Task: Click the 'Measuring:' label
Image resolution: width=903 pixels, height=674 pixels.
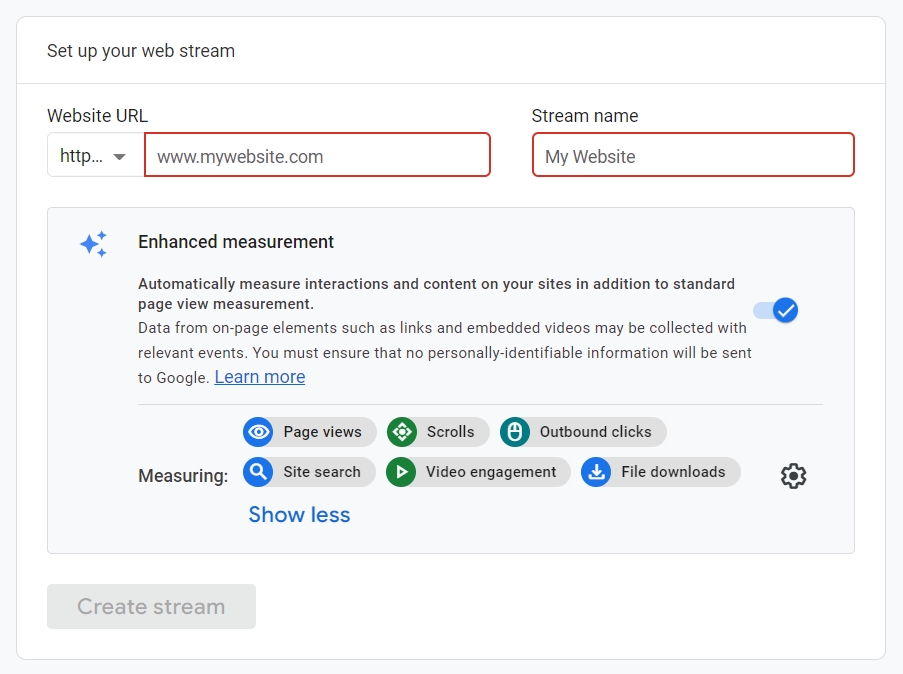Action: point(183,476)
